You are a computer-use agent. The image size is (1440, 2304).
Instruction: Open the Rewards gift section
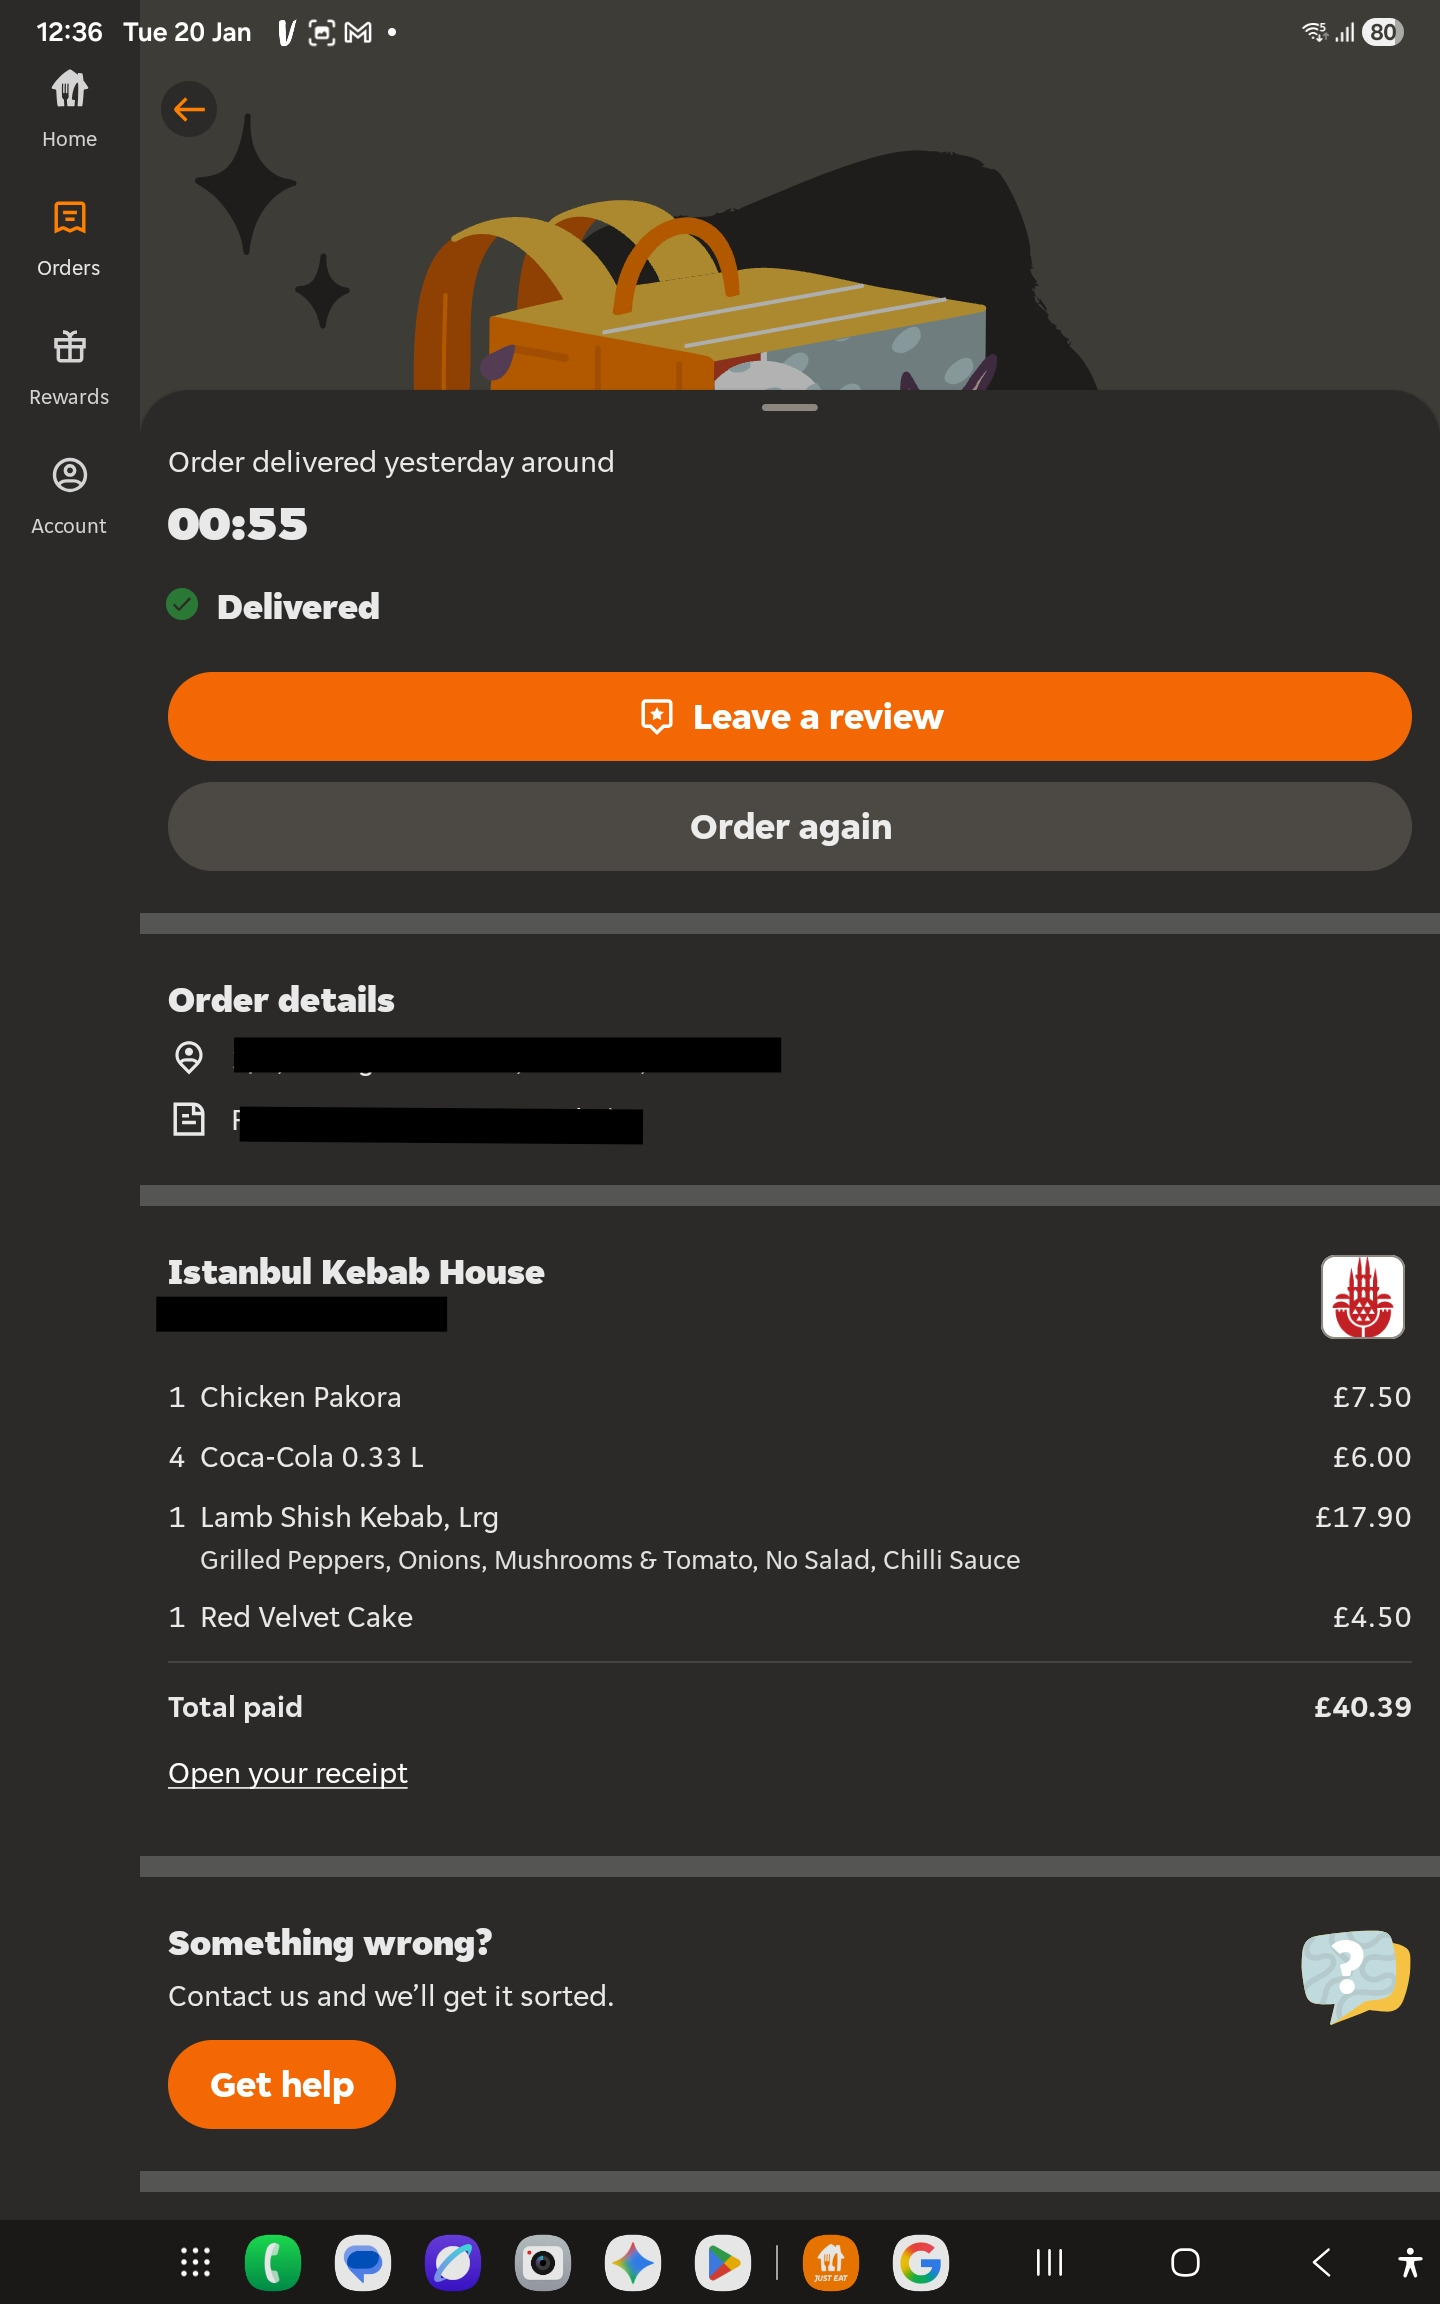[x=69, y=366]
